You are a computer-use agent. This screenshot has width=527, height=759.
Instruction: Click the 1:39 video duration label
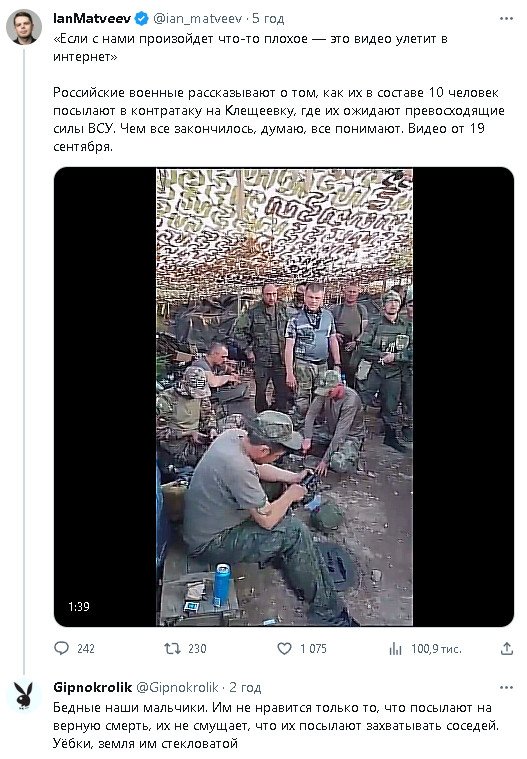tap(78, 607)
